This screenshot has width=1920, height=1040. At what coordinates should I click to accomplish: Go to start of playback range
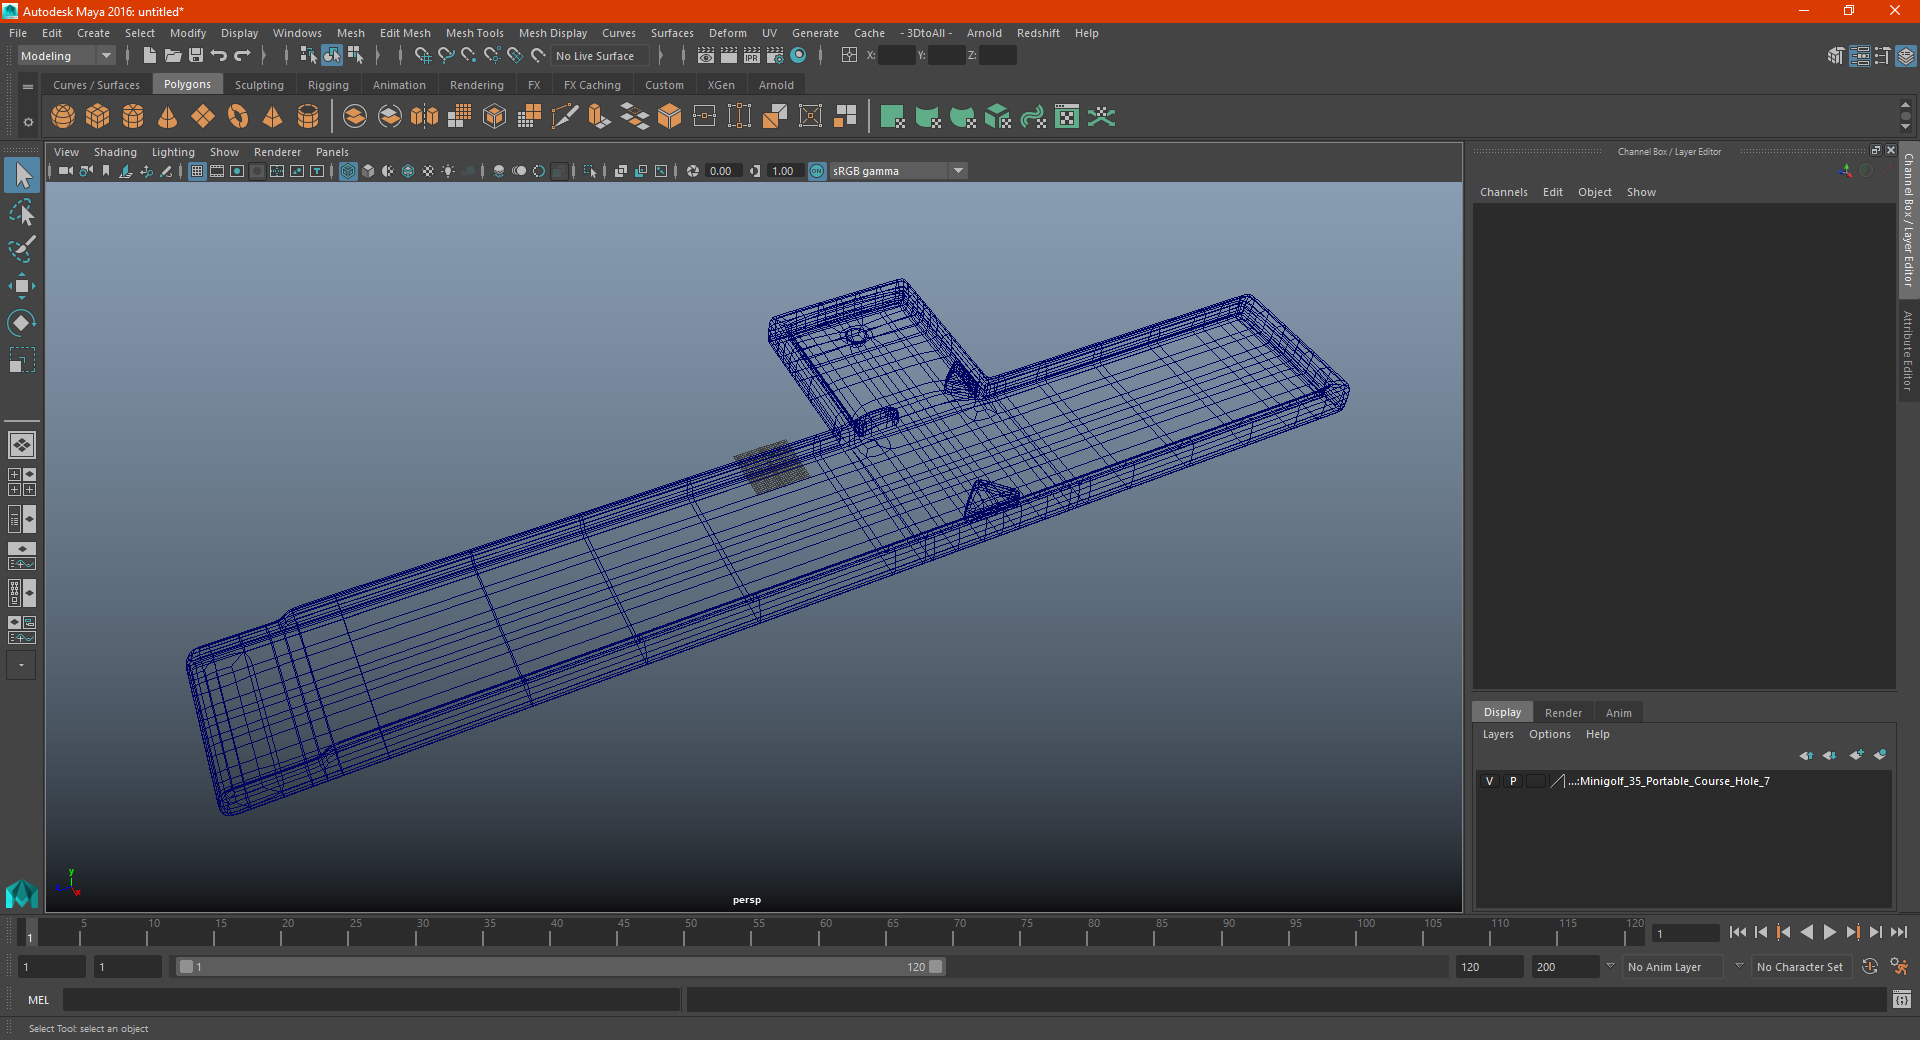[x=1738, y=932]
